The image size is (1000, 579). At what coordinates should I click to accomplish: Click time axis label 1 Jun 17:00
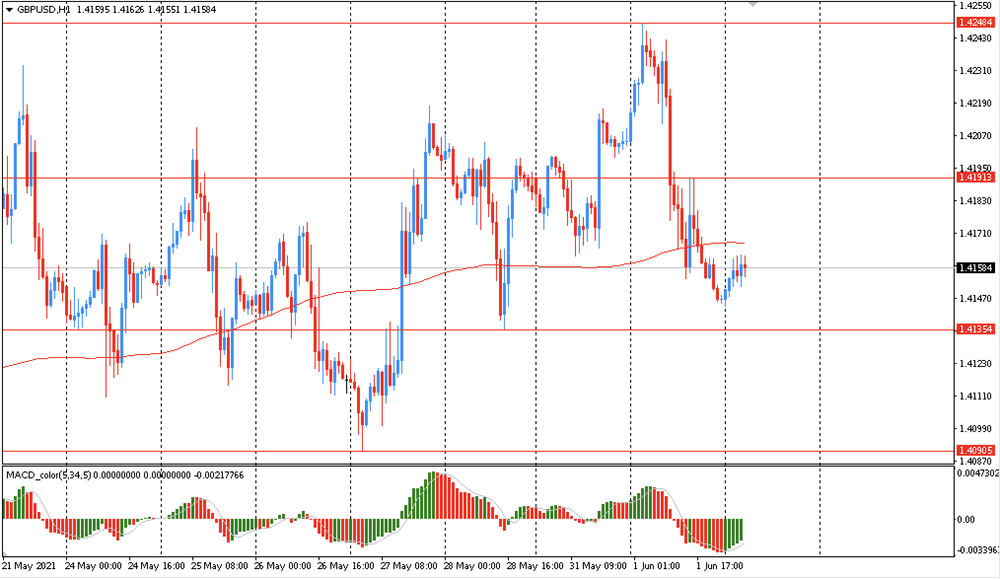pos(719,566)
